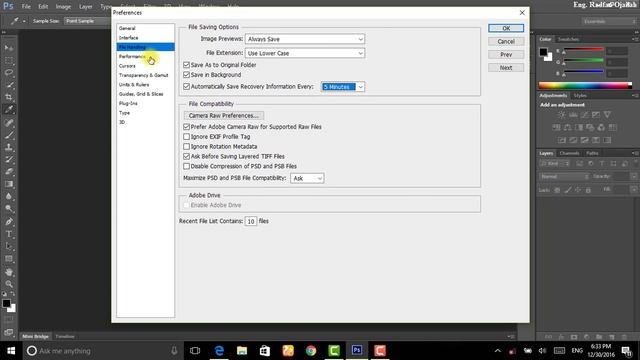
Task: Uncheck Save As to Original Folder
Action: [x=187, y=65]
